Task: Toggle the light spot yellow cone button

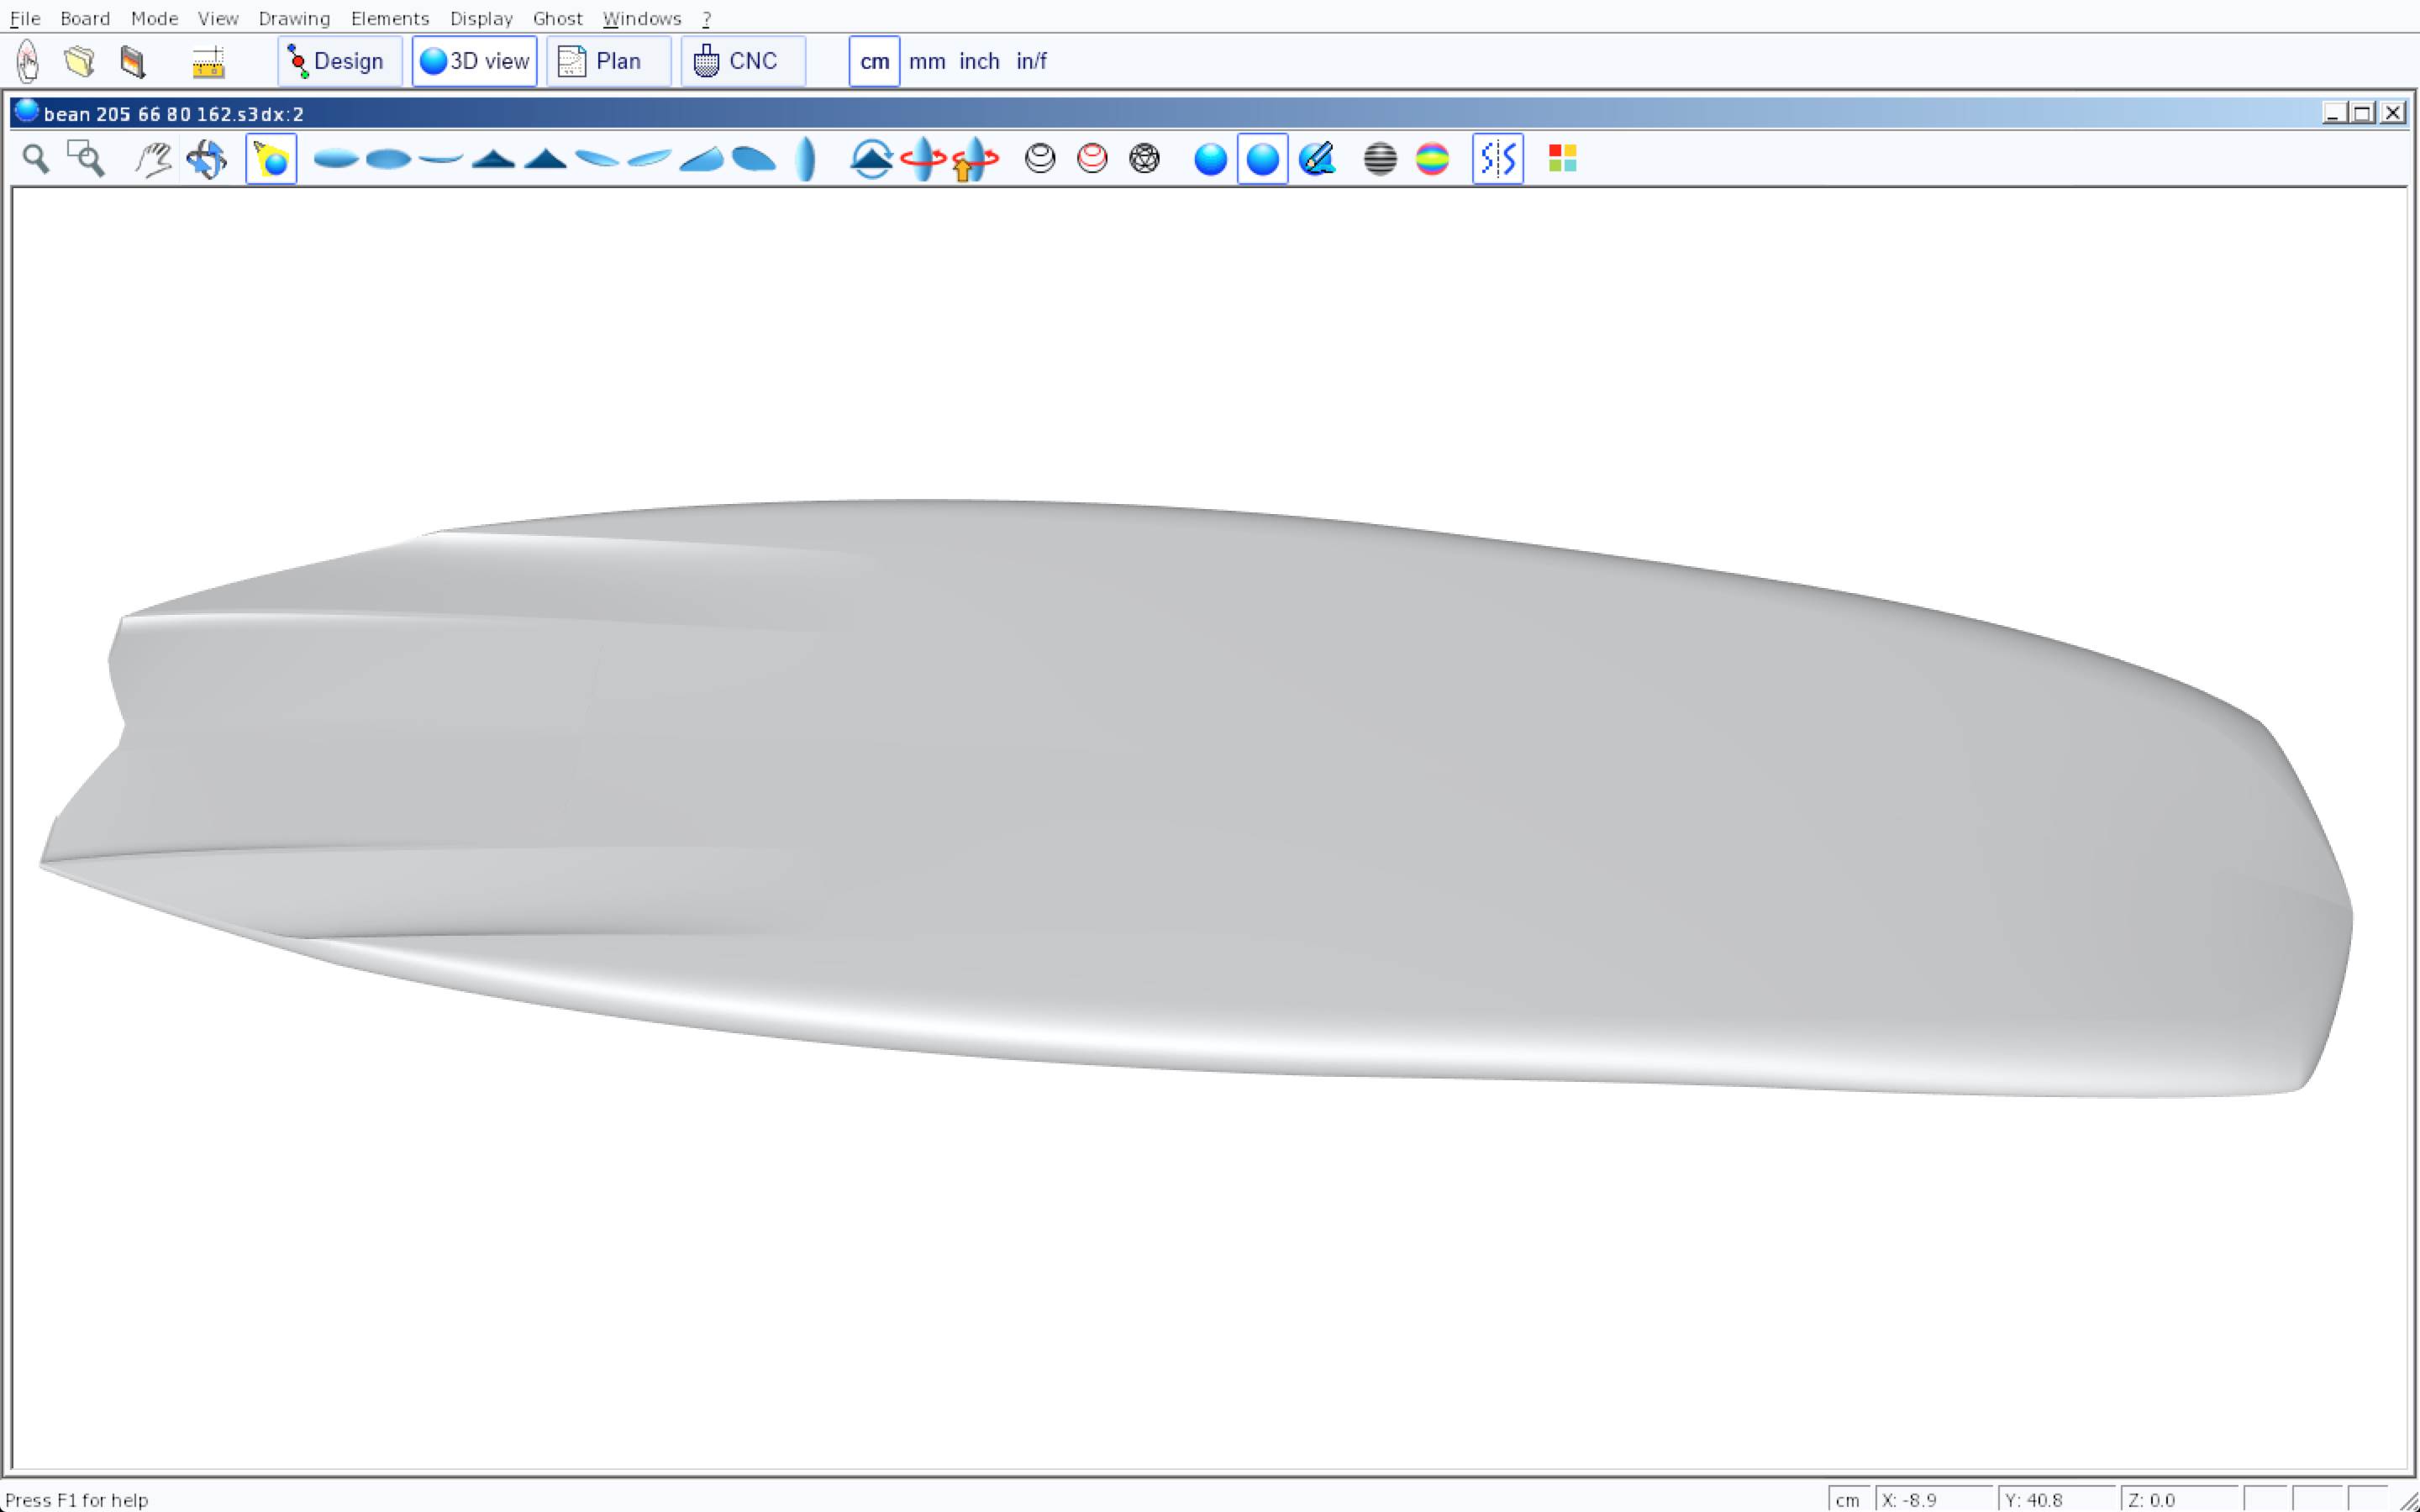Action: 271,159
